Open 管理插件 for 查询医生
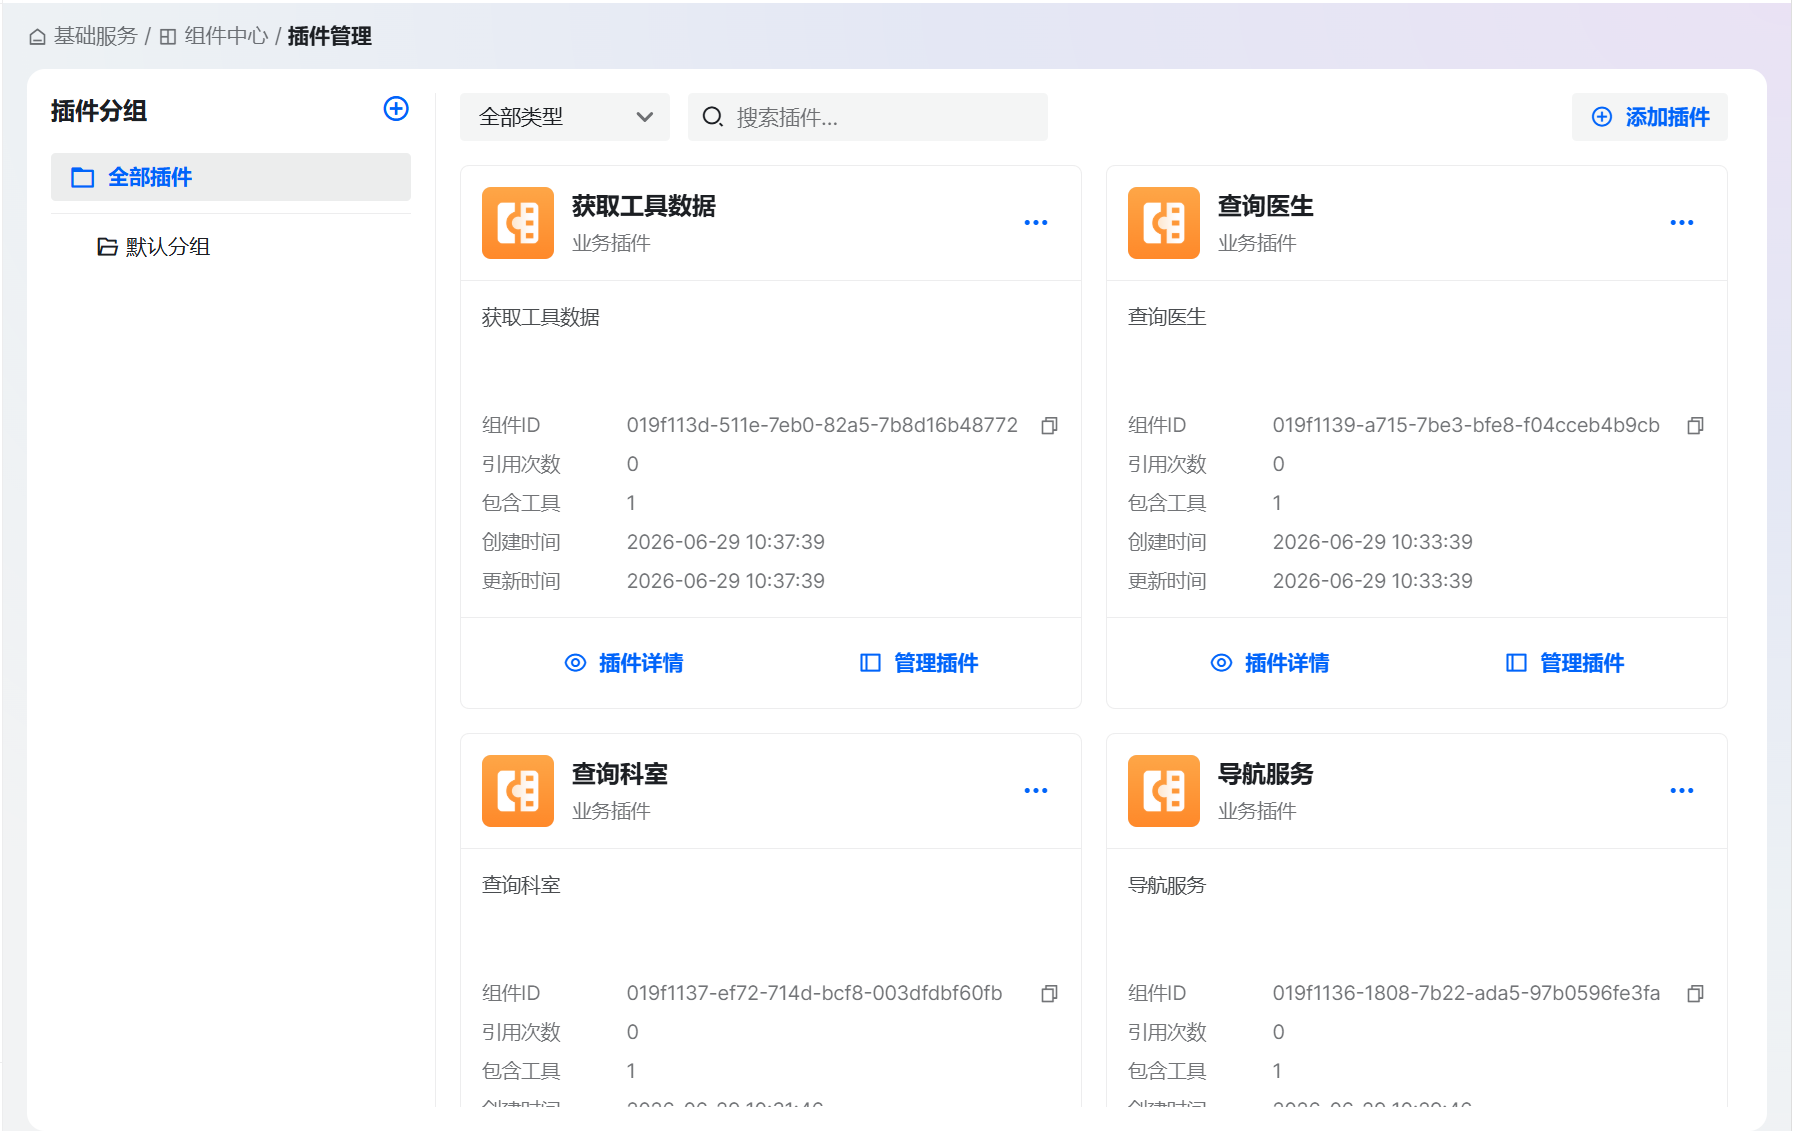Viewport: 1796px width, 1131px height. coord(1565,663)
